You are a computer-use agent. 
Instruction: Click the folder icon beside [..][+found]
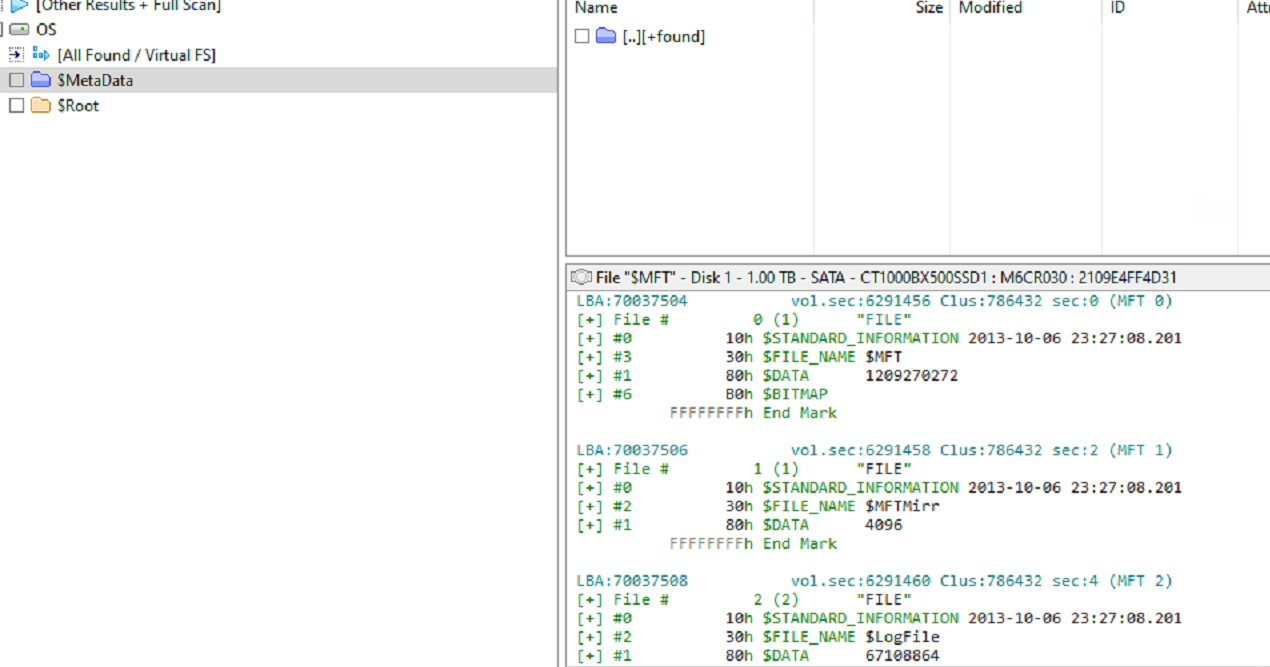(x=606, y=36)
